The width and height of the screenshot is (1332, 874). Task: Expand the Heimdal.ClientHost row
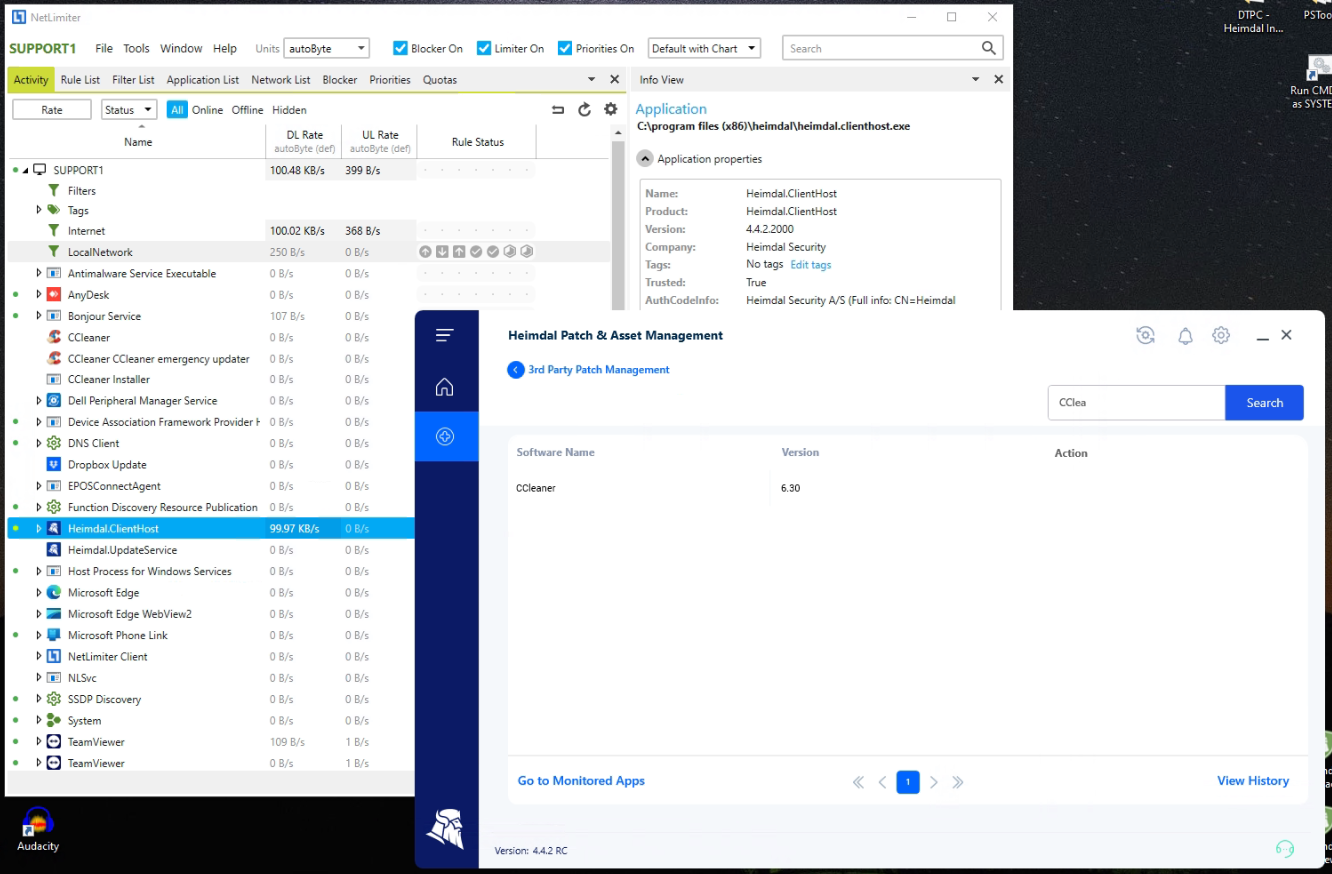(x=39, y=528)
